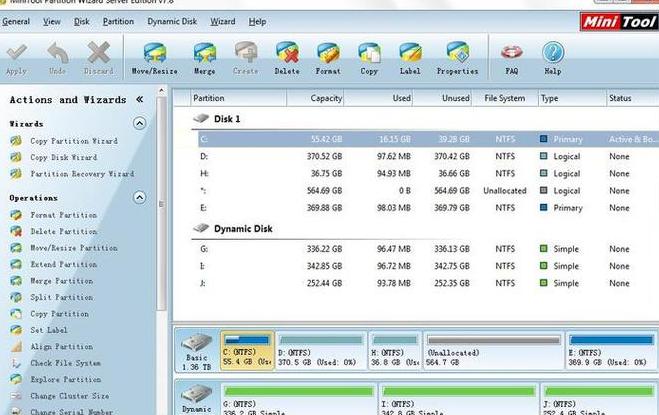Select the D: partition row
This screenshot has width=659, height=415.
(428, 156)
